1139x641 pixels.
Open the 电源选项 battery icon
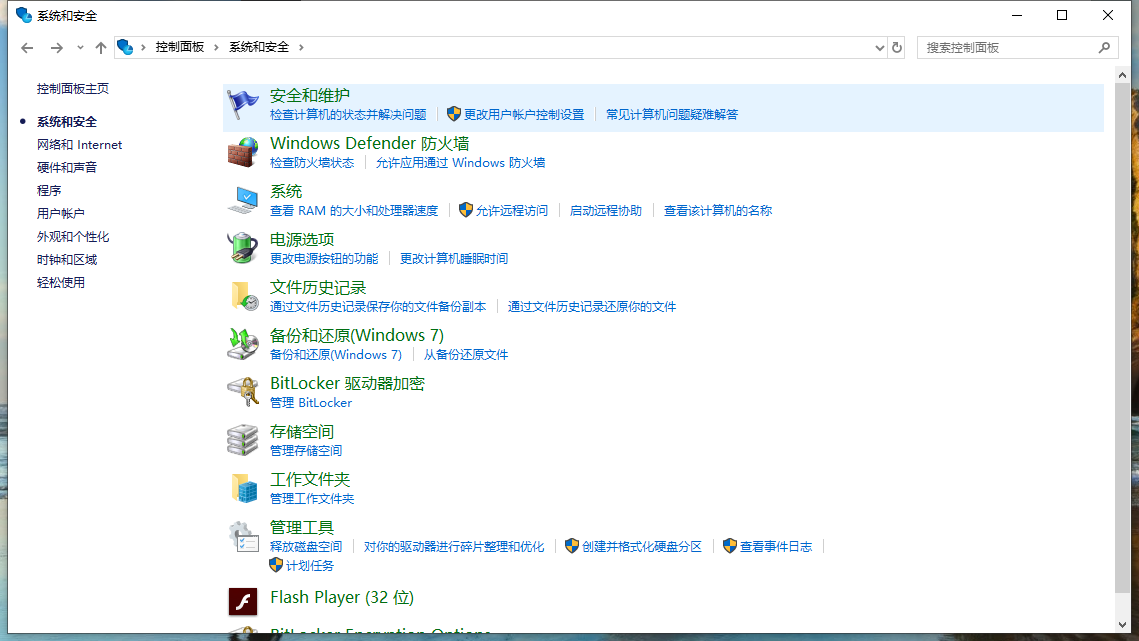(x=243, y=248)
